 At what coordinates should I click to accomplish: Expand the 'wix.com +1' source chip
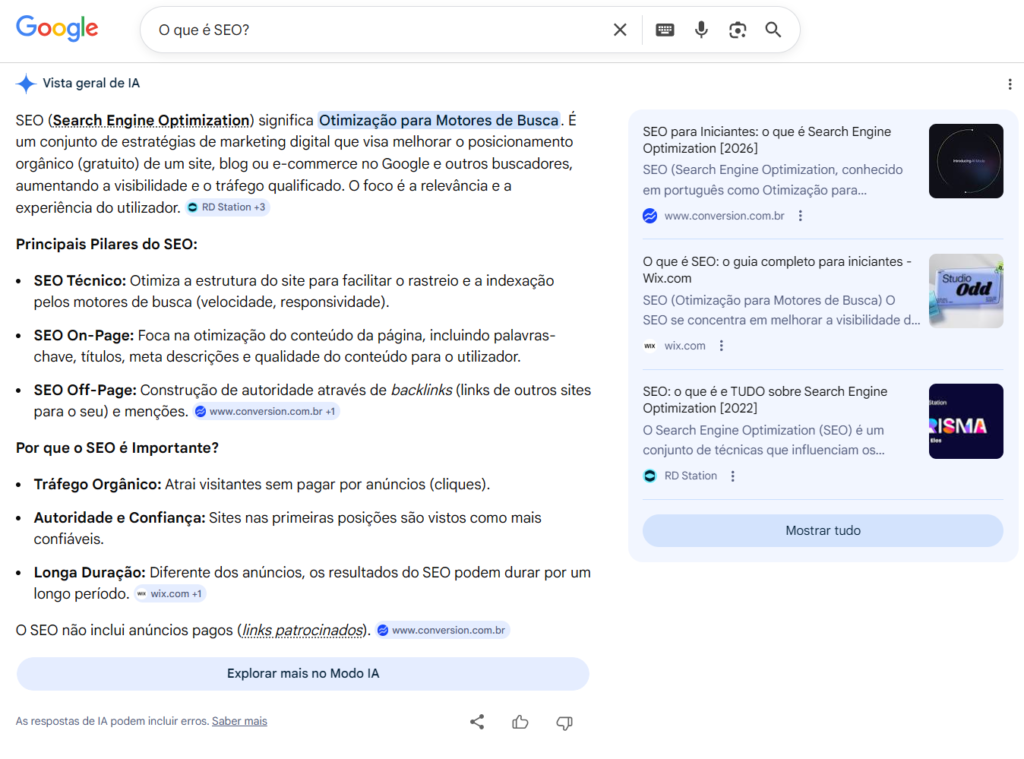(x=170, y=594)
